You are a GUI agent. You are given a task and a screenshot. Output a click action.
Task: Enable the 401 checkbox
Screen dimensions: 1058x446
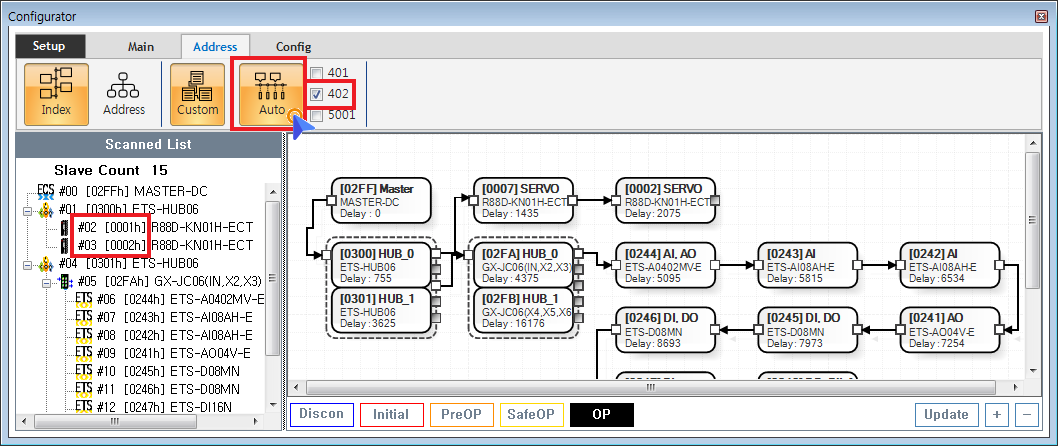click(316, 73)
